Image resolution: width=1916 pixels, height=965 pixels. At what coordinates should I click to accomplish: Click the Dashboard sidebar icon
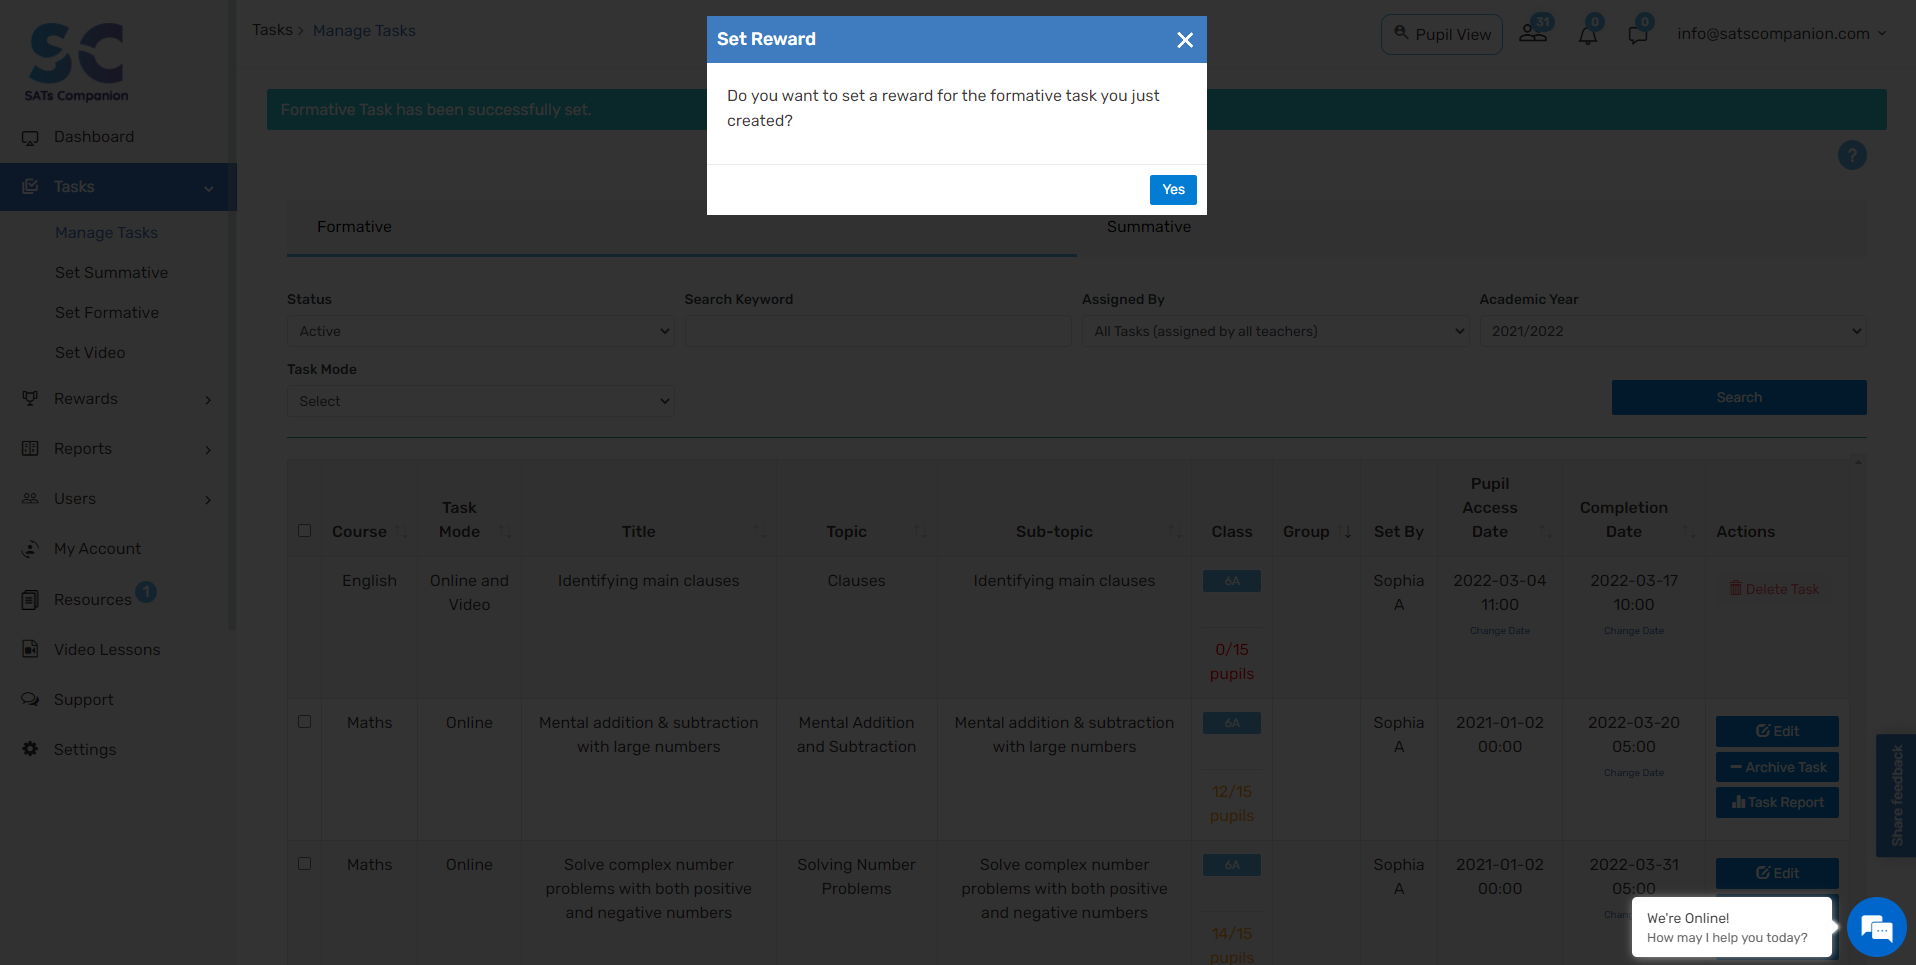pos(31,137)
